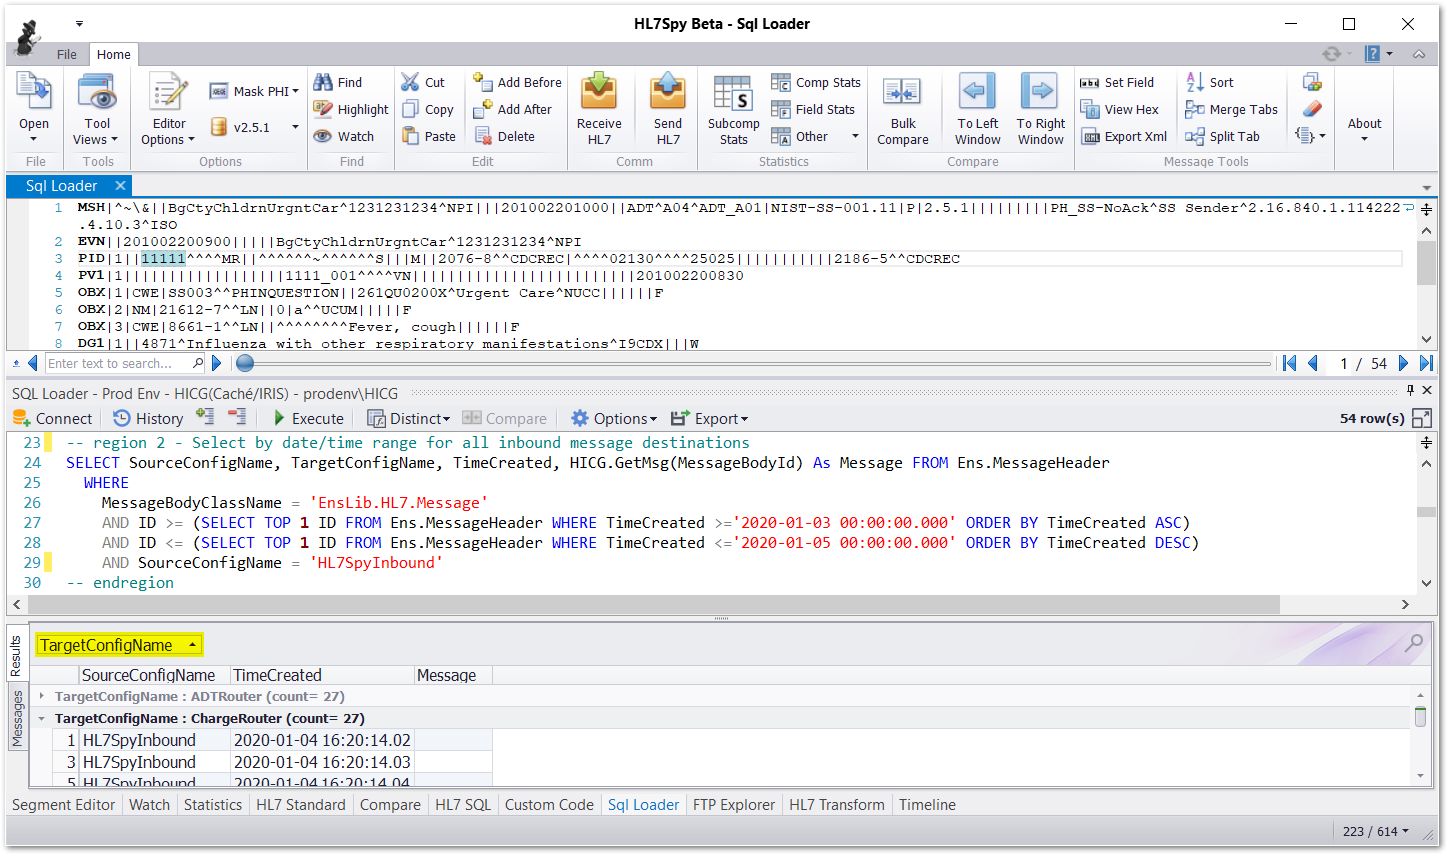Click Export Xml in Message Tools
This screenshot has height=855, width=1448.
[1124, 136]
